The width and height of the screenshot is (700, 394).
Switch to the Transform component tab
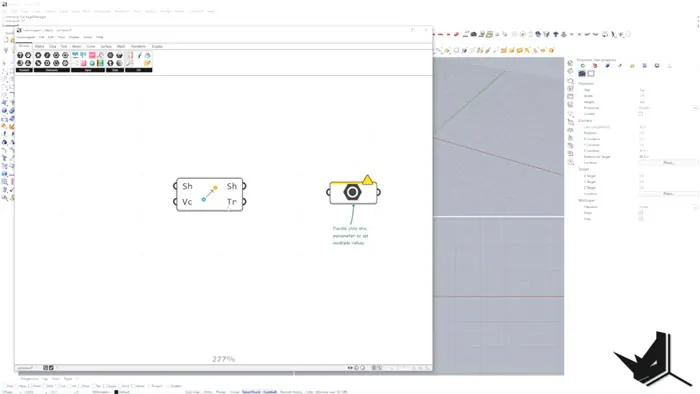click(x=138, y=46)
